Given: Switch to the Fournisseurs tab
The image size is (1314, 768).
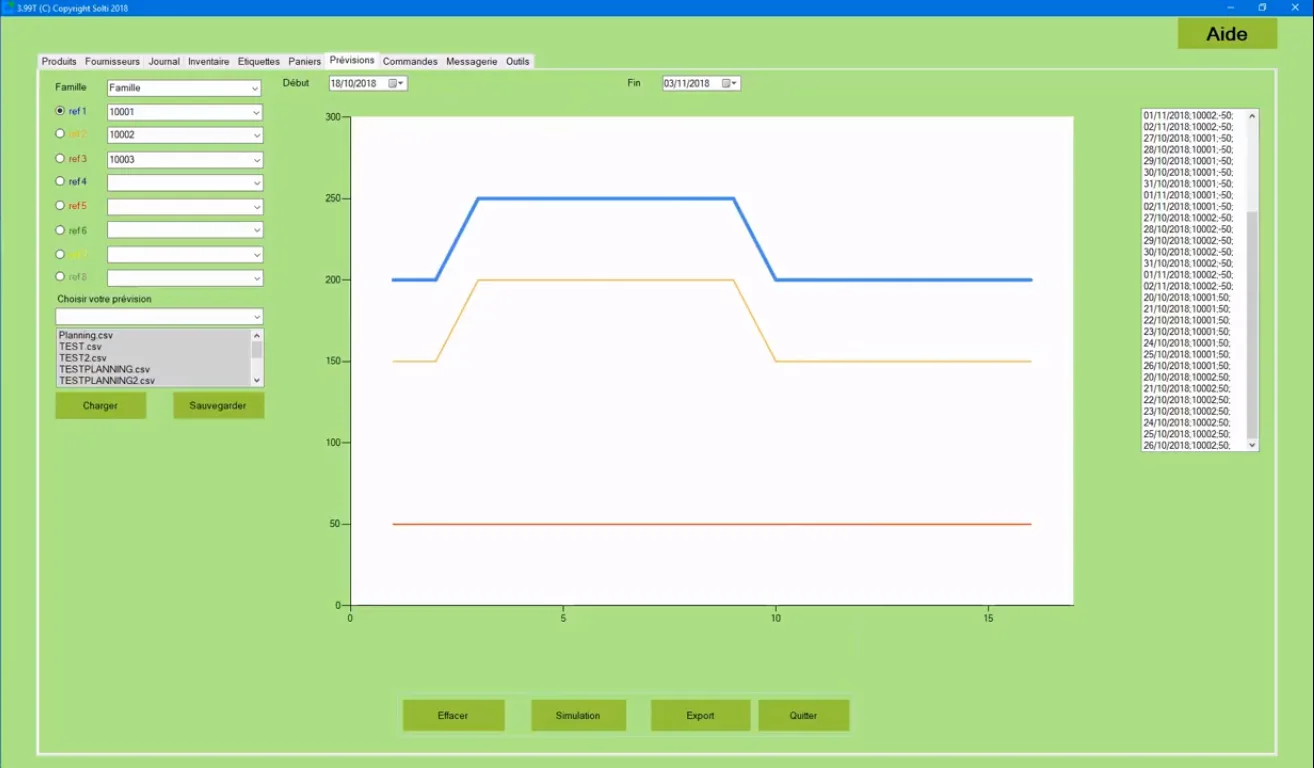Looking at the screenshot, I should click(x=113, y=61).
